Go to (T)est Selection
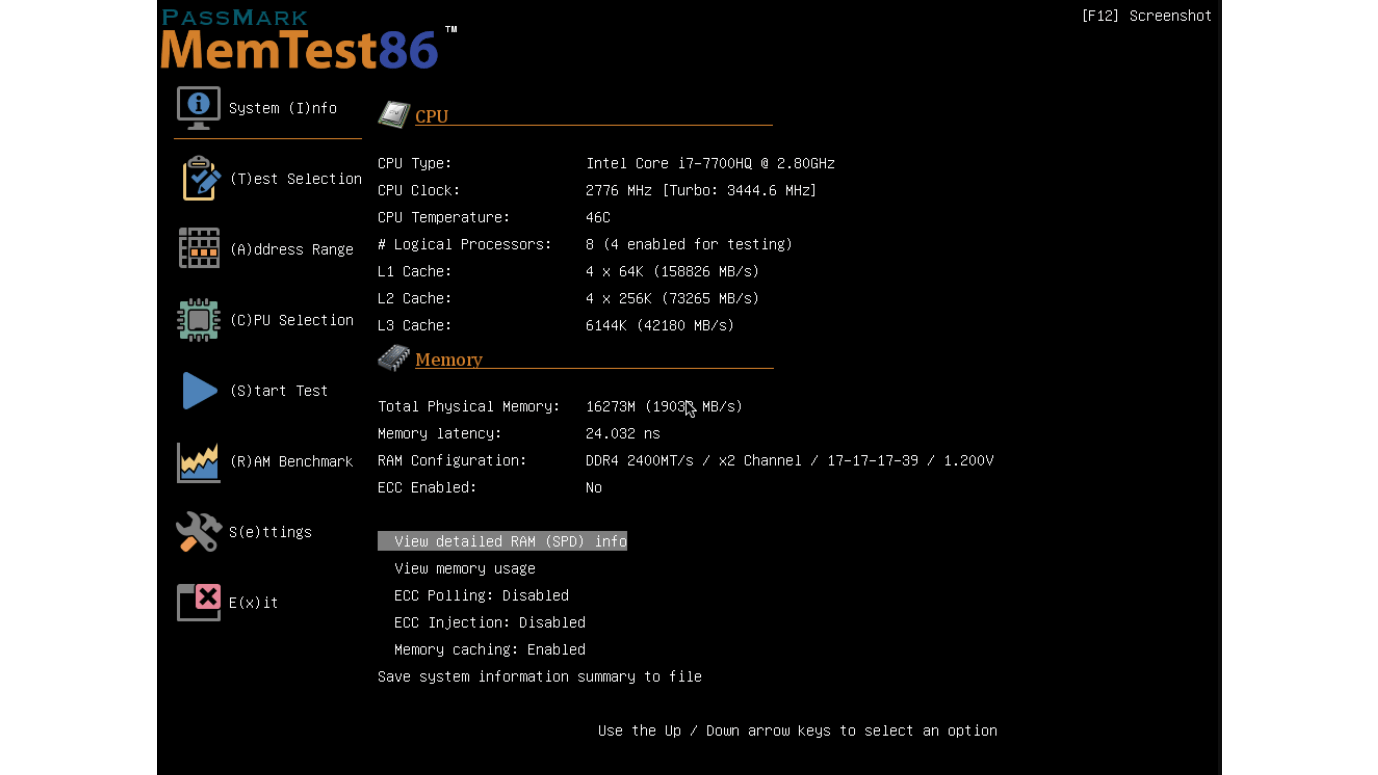The width and height of the screenshot is (1378, 775). pos(296,179)
